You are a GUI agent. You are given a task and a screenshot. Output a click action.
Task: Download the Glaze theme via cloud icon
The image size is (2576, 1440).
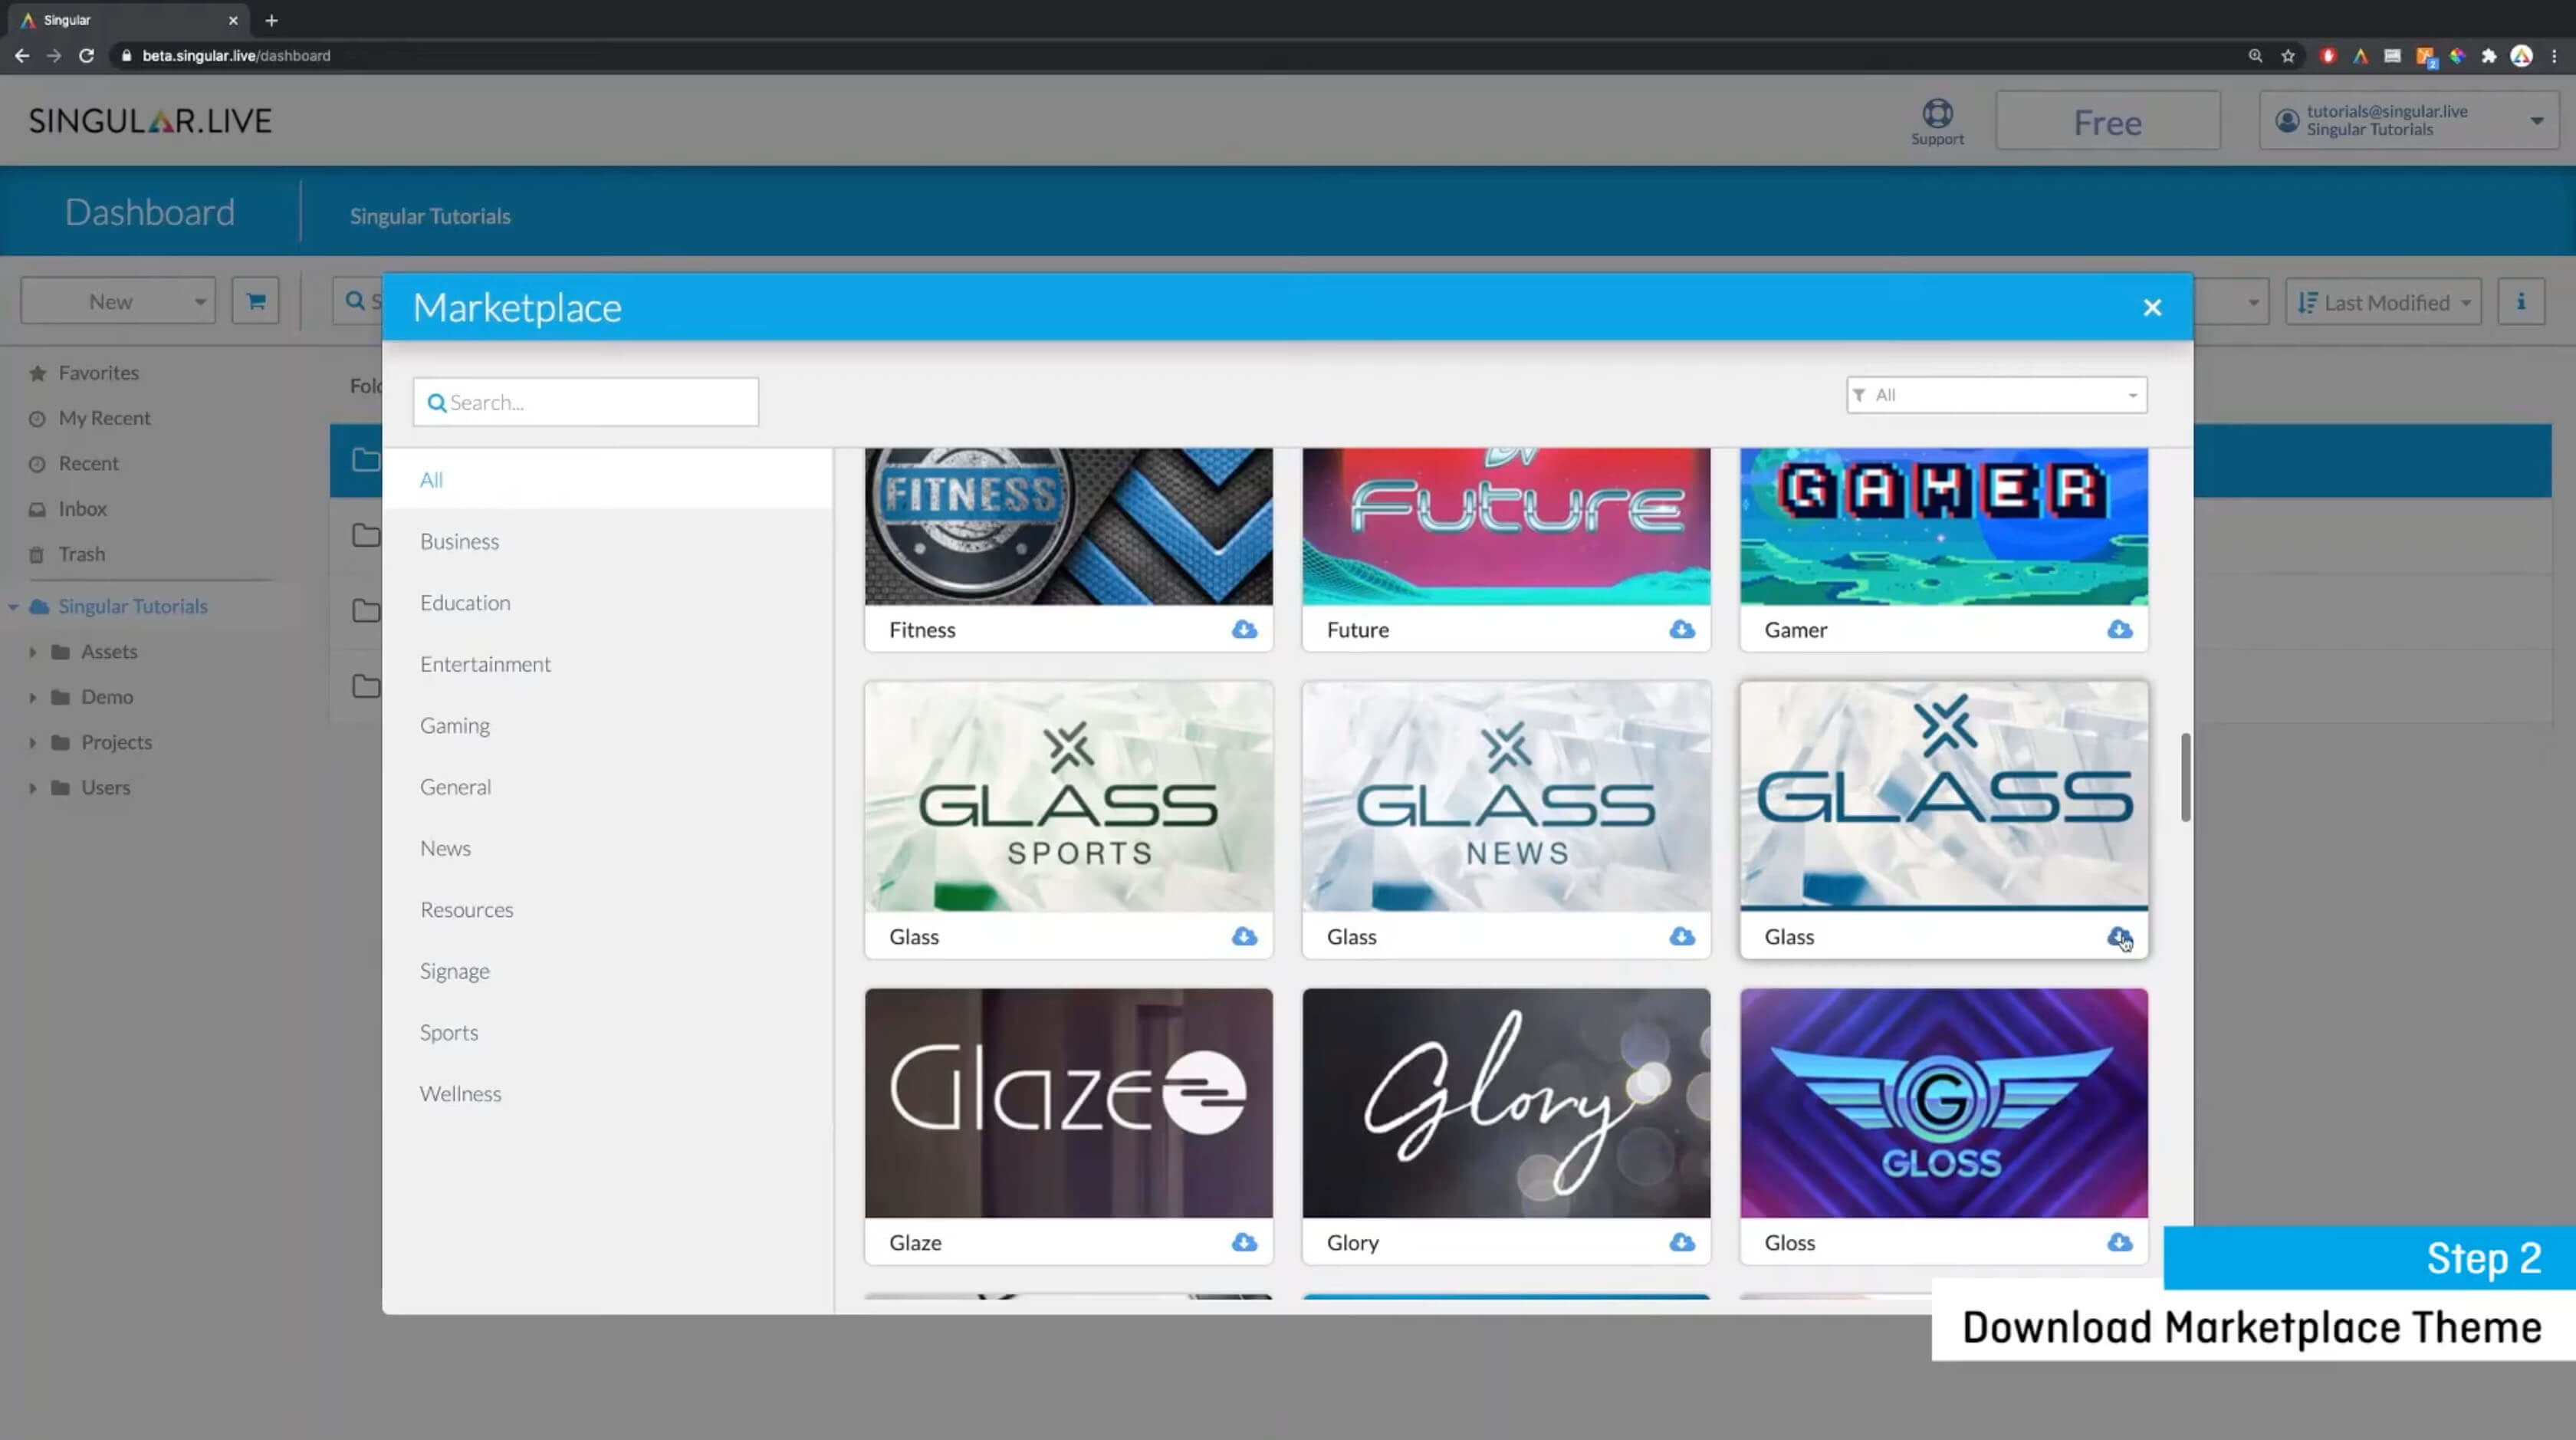click(1244, 1242)
